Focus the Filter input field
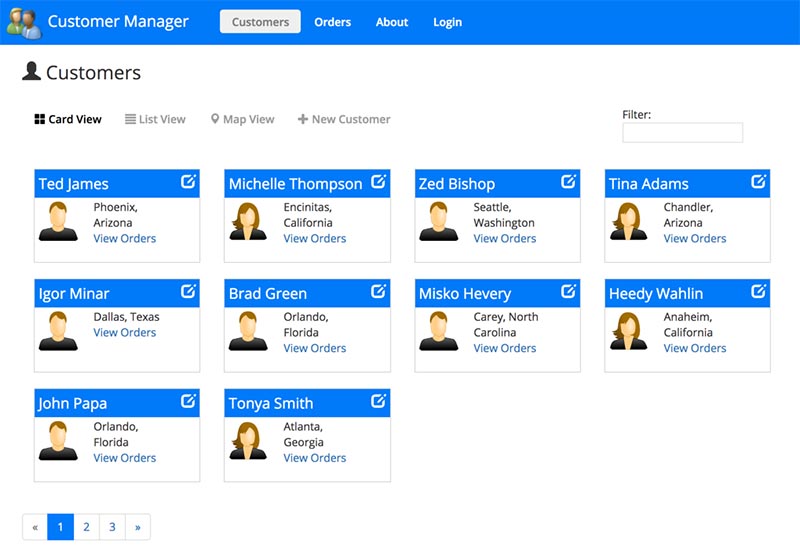800x553 pixels. click(x=682, y=133)
